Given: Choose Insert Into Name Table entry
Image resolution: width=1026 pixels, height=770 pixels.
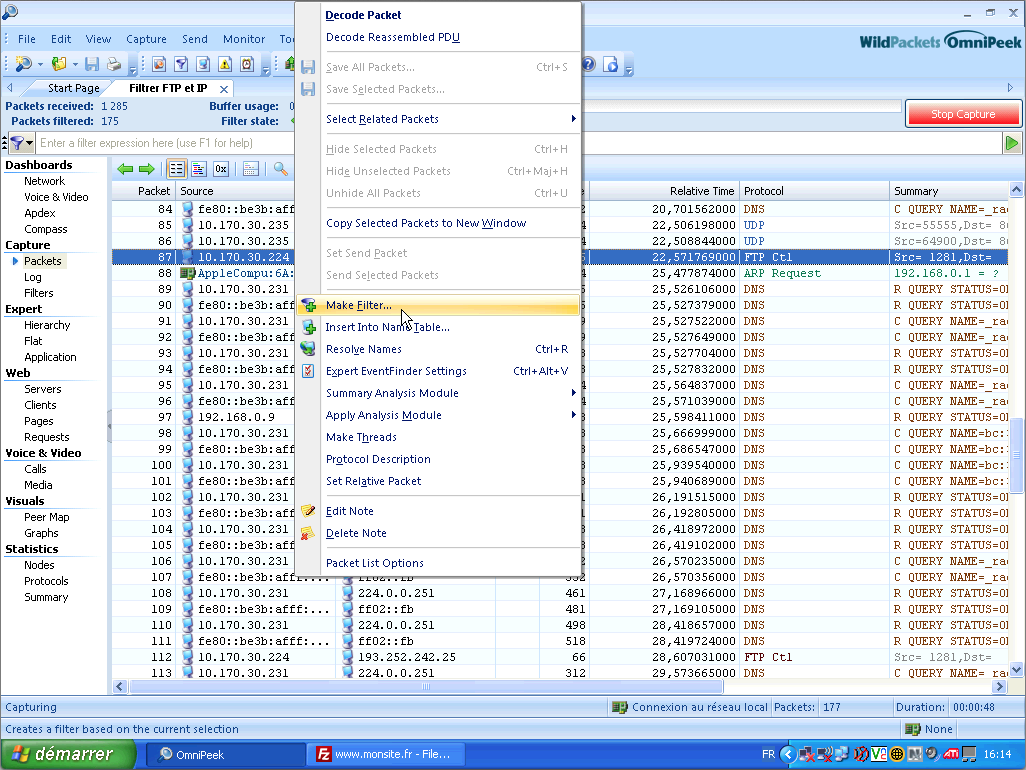Looking at the screenshot, I should (x=438, y=327).
